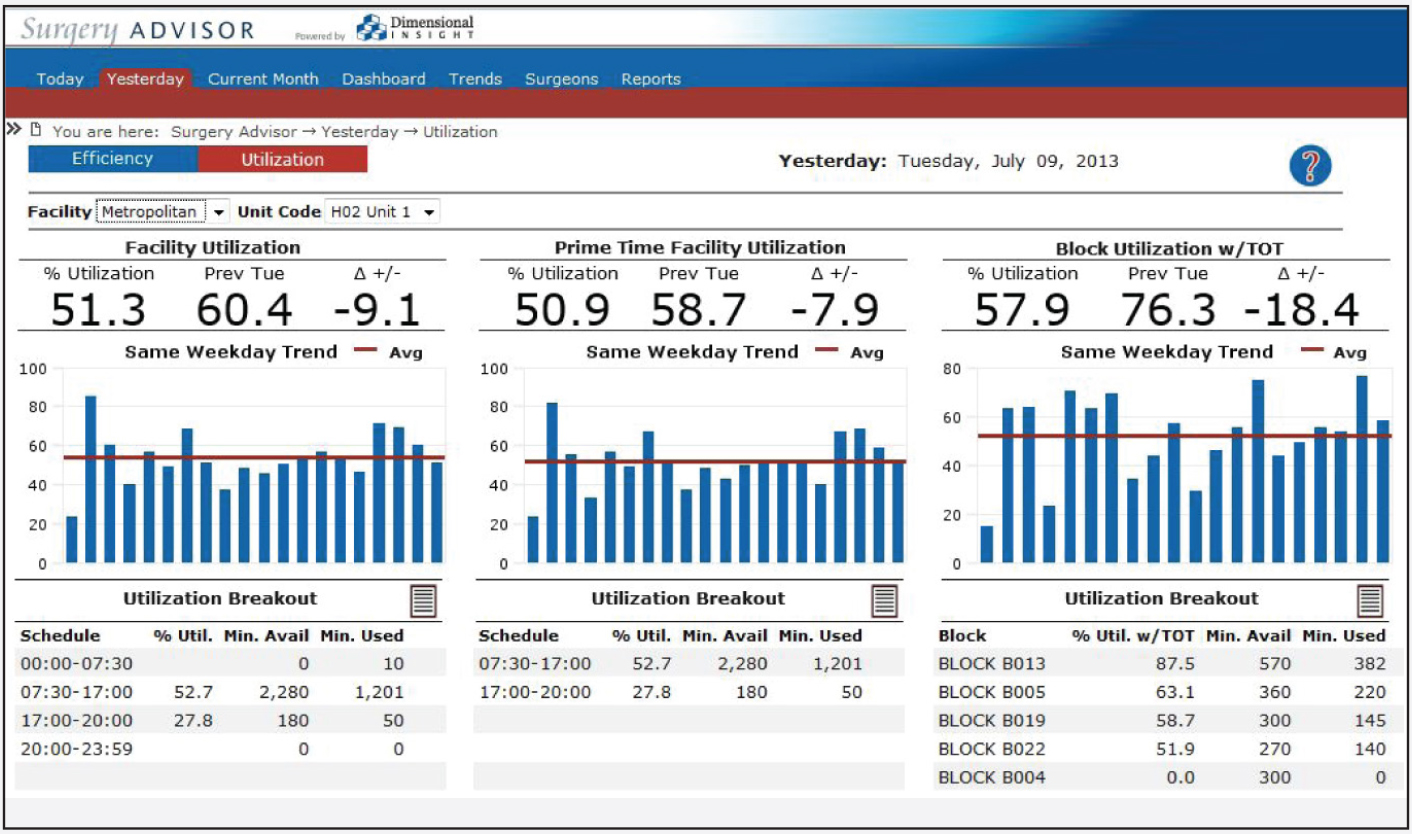This screenshot has height=834, width=1412.
Task: Open Facility Utilization breakout report icon
Action: (x=424, y=600)
